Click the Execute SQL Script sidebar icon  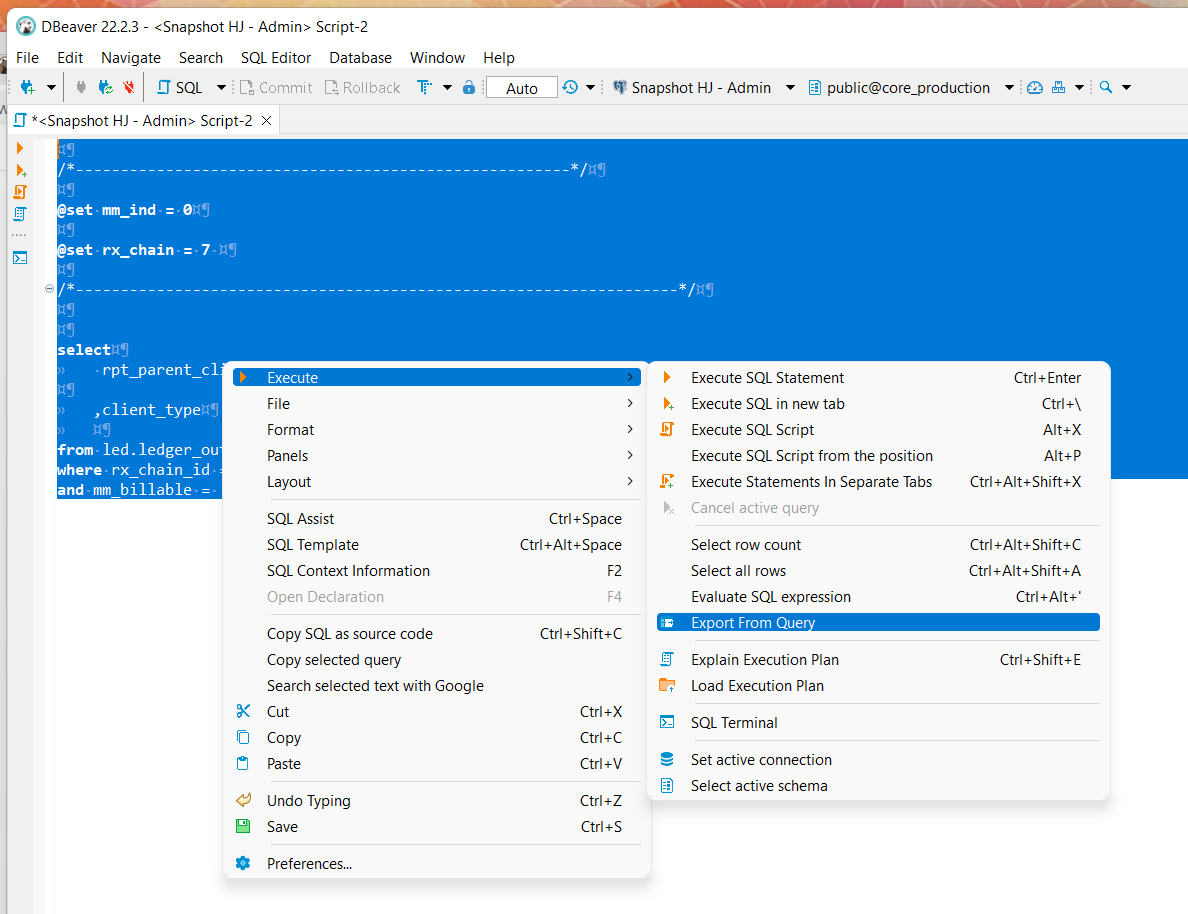pyautogui.click(x=20, y=192)
